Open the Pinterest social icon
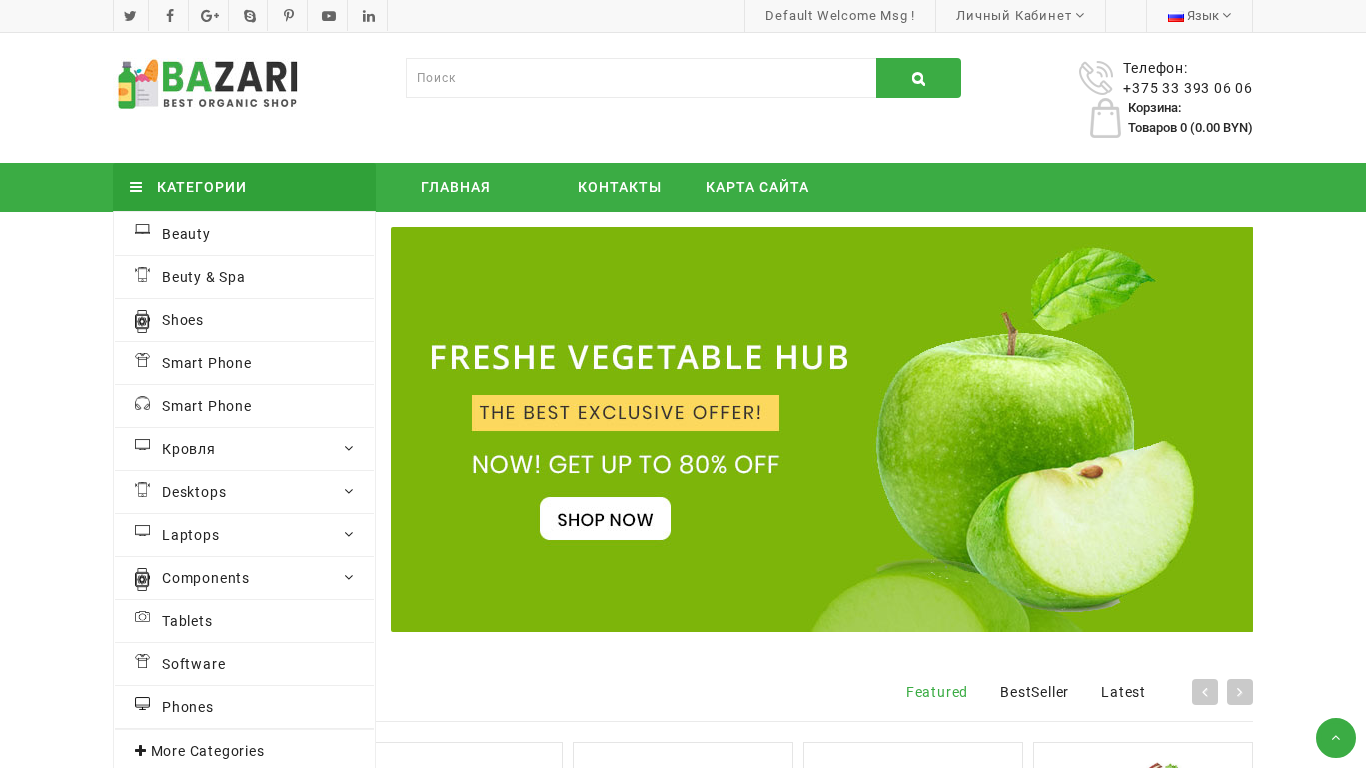 [x=289, y=16]
